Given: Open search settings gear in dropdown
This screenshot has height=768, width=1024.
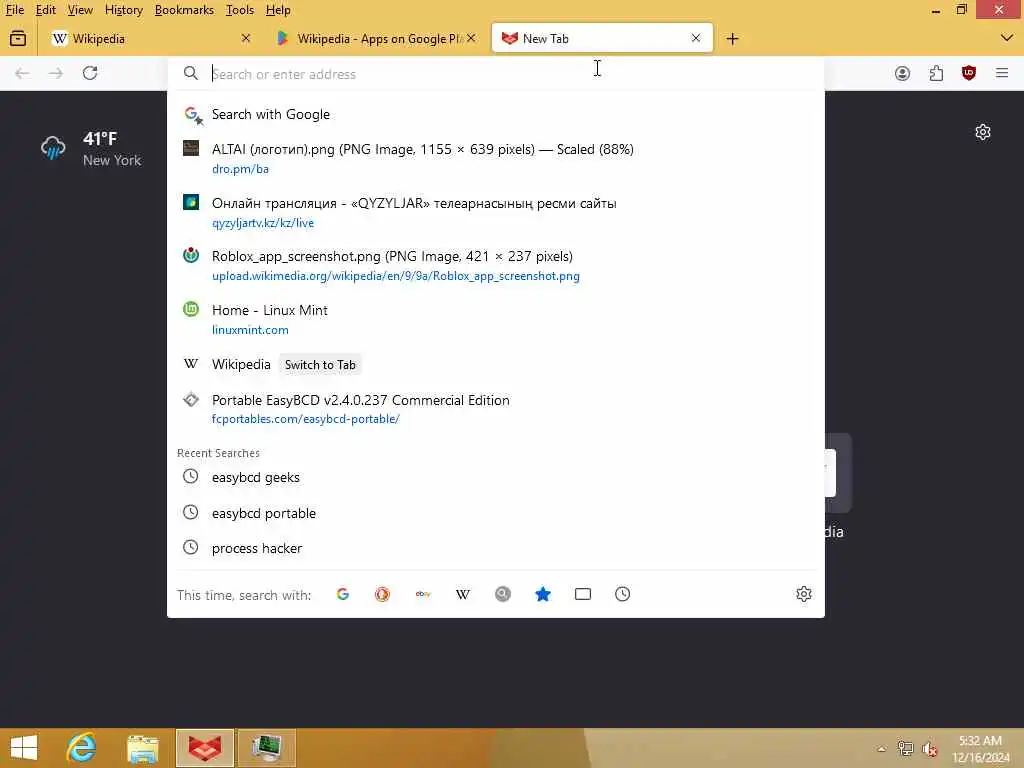Looking at the screenshot, I should pyautogui.click(x=803, y=594).
